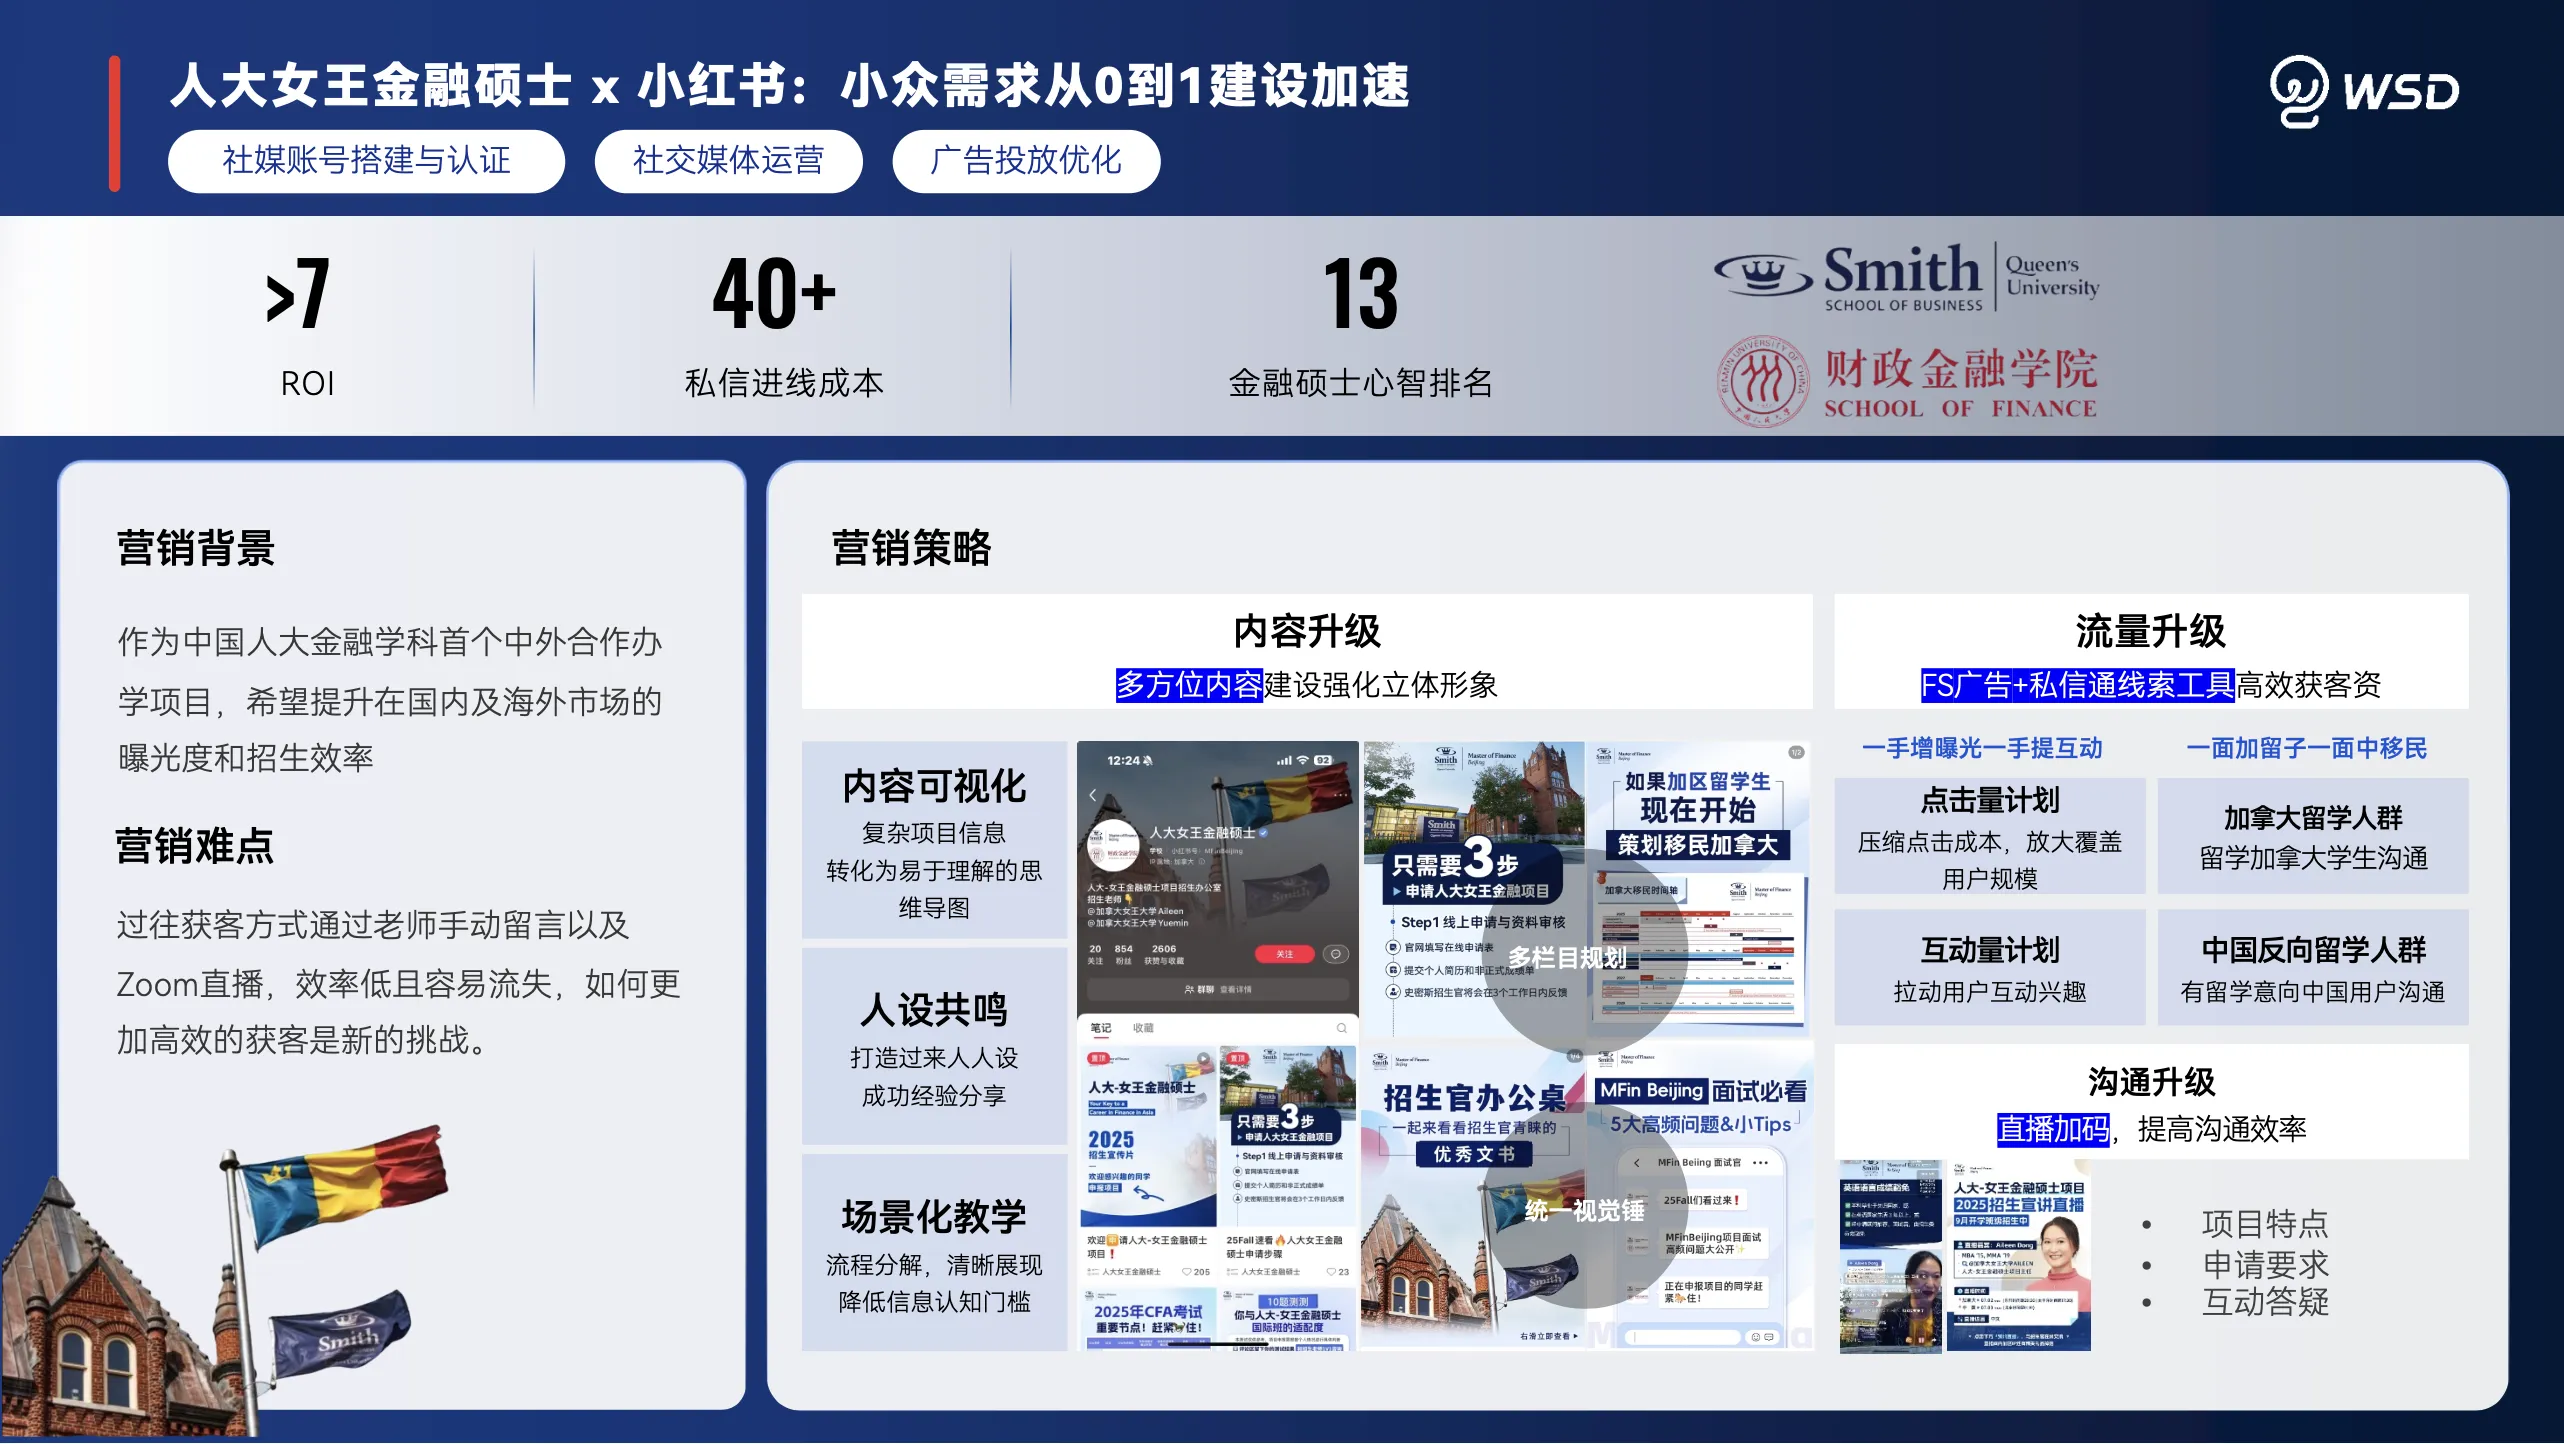Click the 互动量计划 card
The image size is (2564, 1444).
[1989, 968]
